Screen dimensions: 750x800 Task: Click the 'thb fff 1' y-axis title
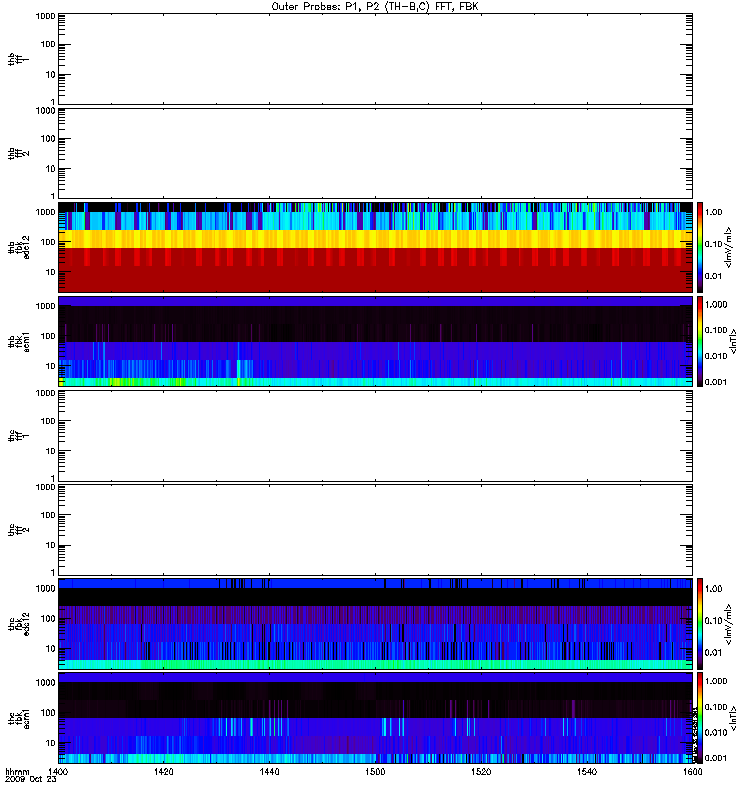coord(18,59)
